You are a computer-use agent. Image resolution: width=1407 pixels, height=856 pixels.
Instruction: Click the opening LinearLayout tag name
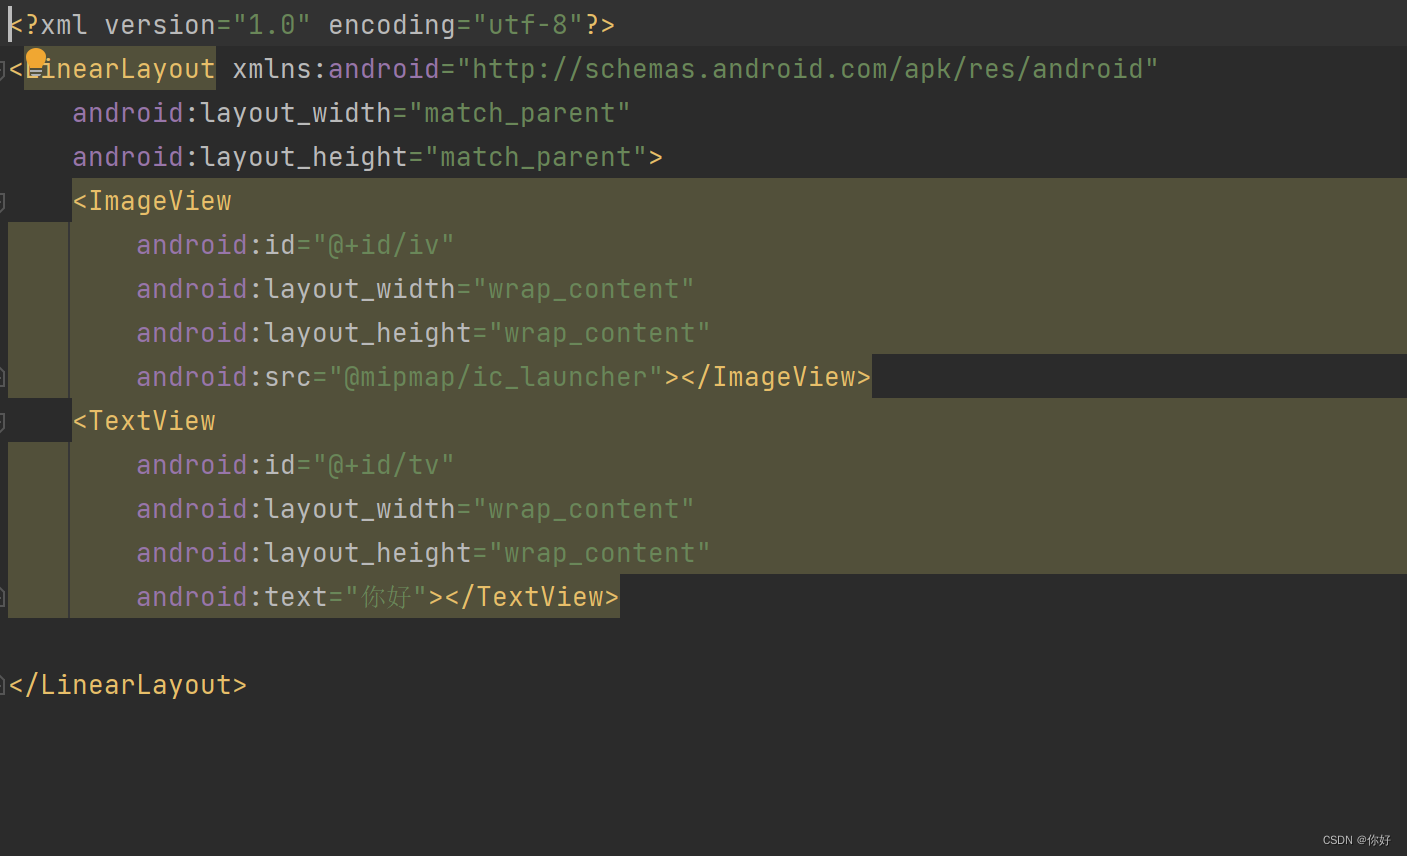coord(120,69)
